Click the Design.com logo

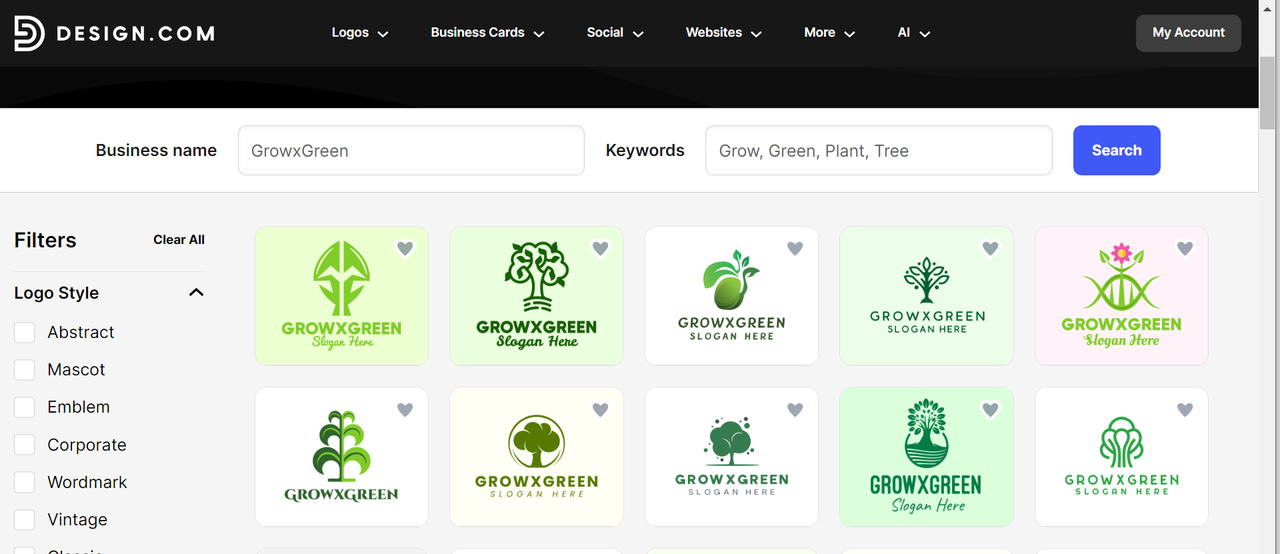(x=114, y=33)
